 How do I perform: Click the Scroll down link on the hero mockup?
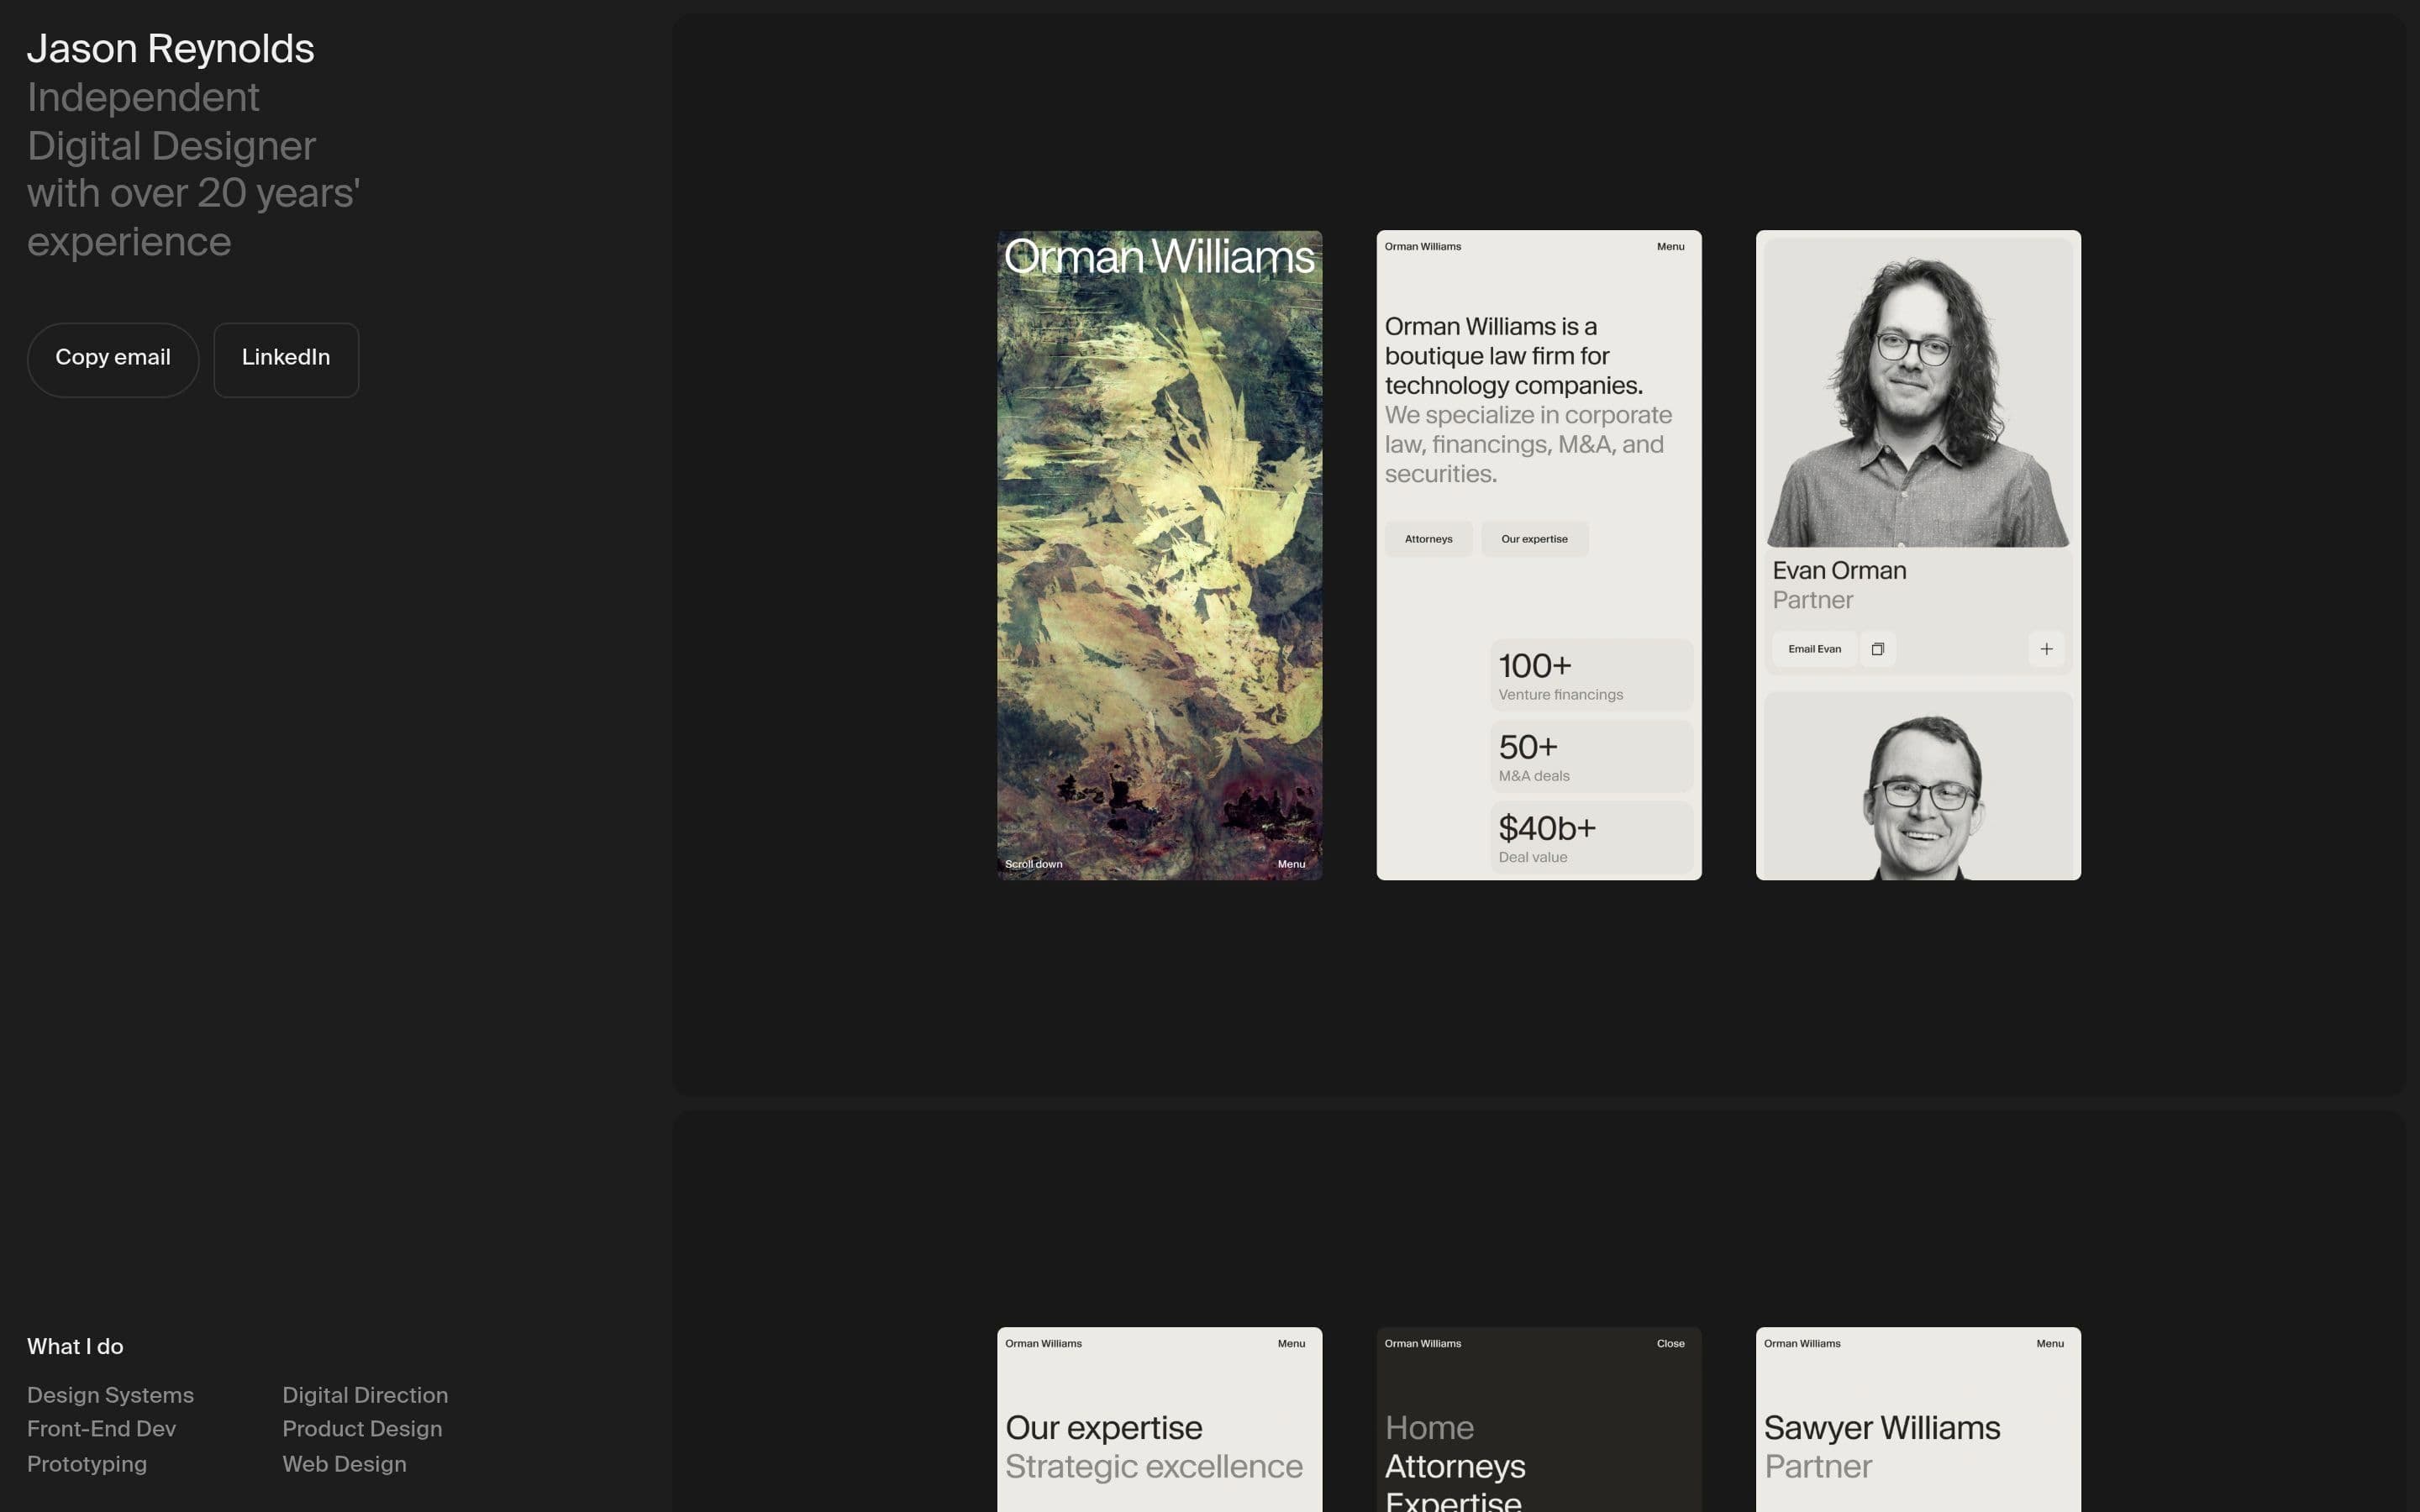pos(1034,863)
